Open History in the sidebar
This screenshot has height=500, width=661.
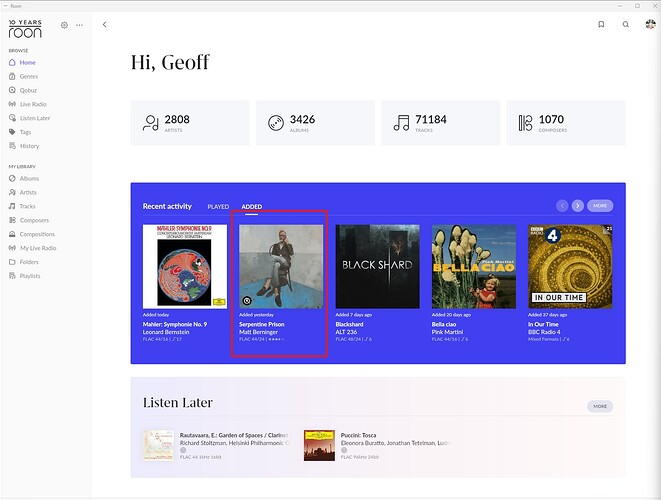[x=30, y=146]
